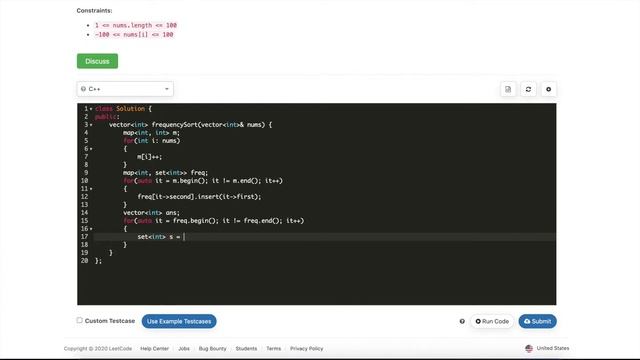Collapse code fold arrow on line 3
640x360 pixels.
[91, 125]
